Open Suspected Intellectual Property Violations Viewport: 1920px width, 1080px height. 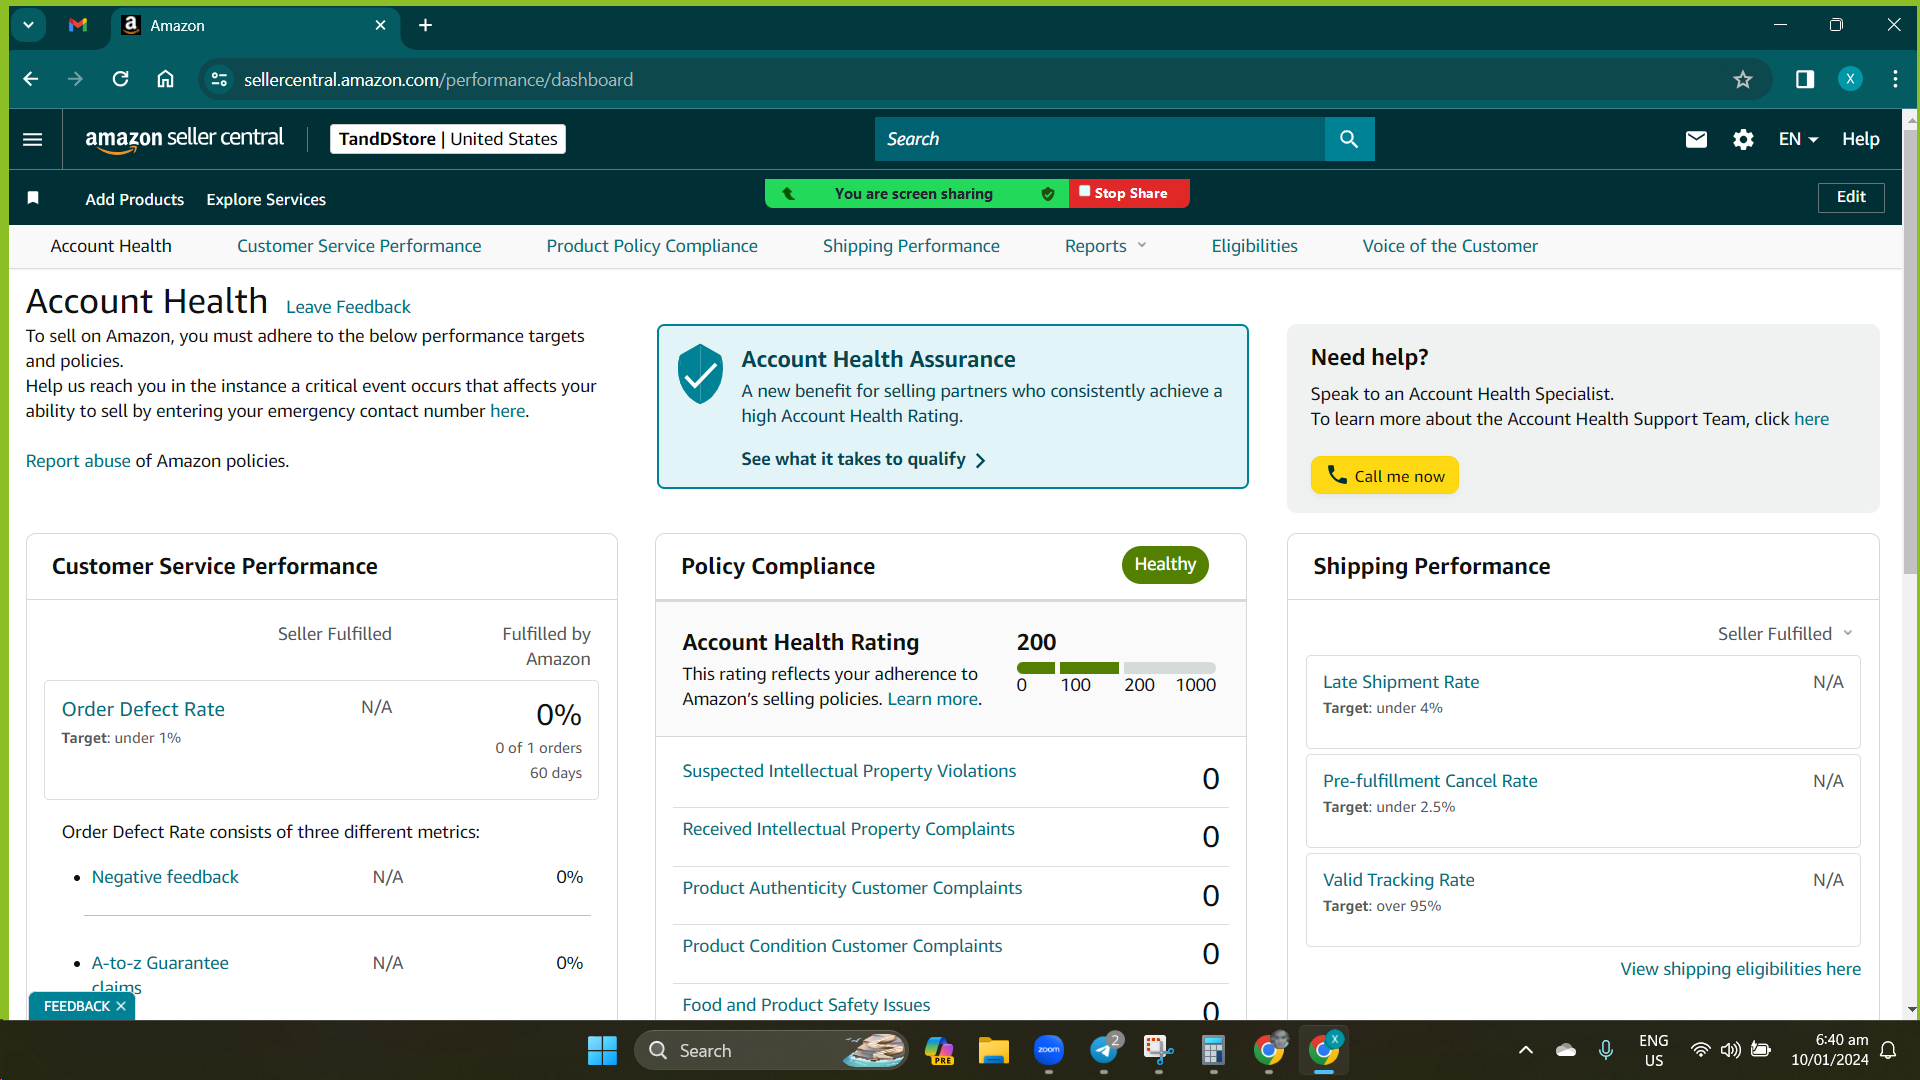849,771
